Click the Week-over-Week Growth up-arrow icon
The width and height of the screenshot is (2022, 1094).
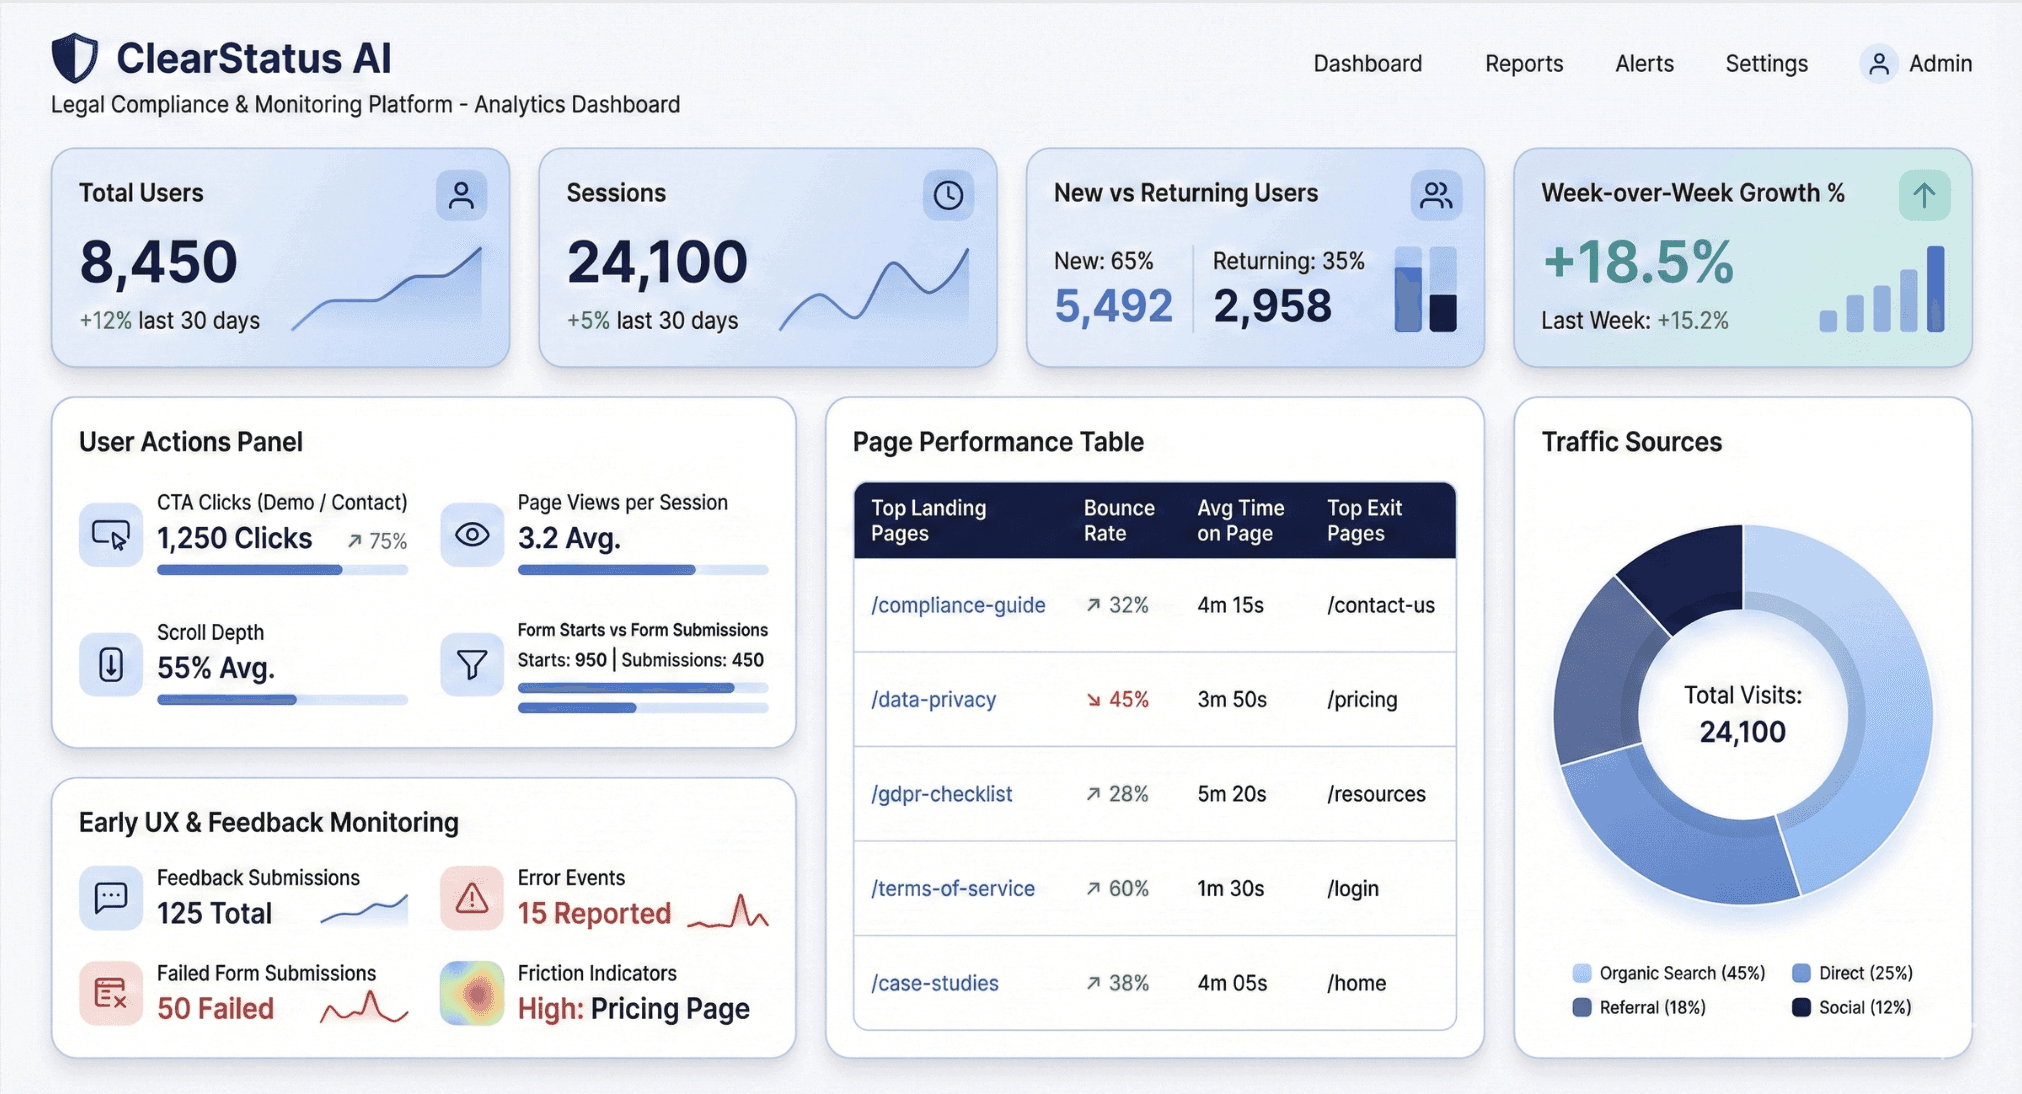pyautogui.click(x=1924, y=195)
